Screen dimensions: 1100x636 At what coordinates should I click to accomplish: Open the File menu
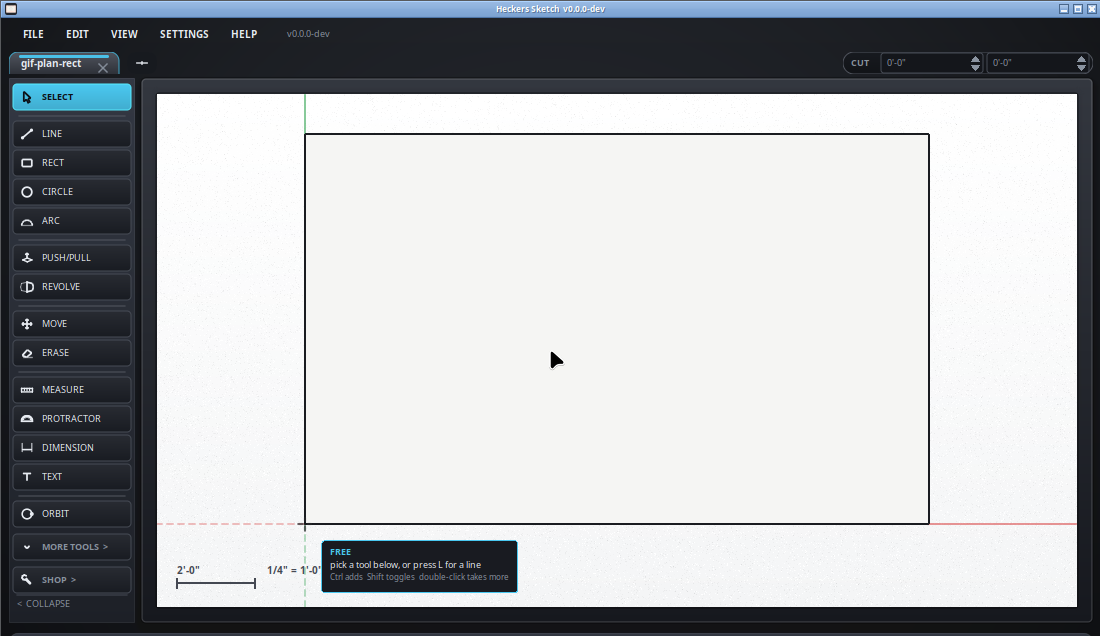(33, 34)
